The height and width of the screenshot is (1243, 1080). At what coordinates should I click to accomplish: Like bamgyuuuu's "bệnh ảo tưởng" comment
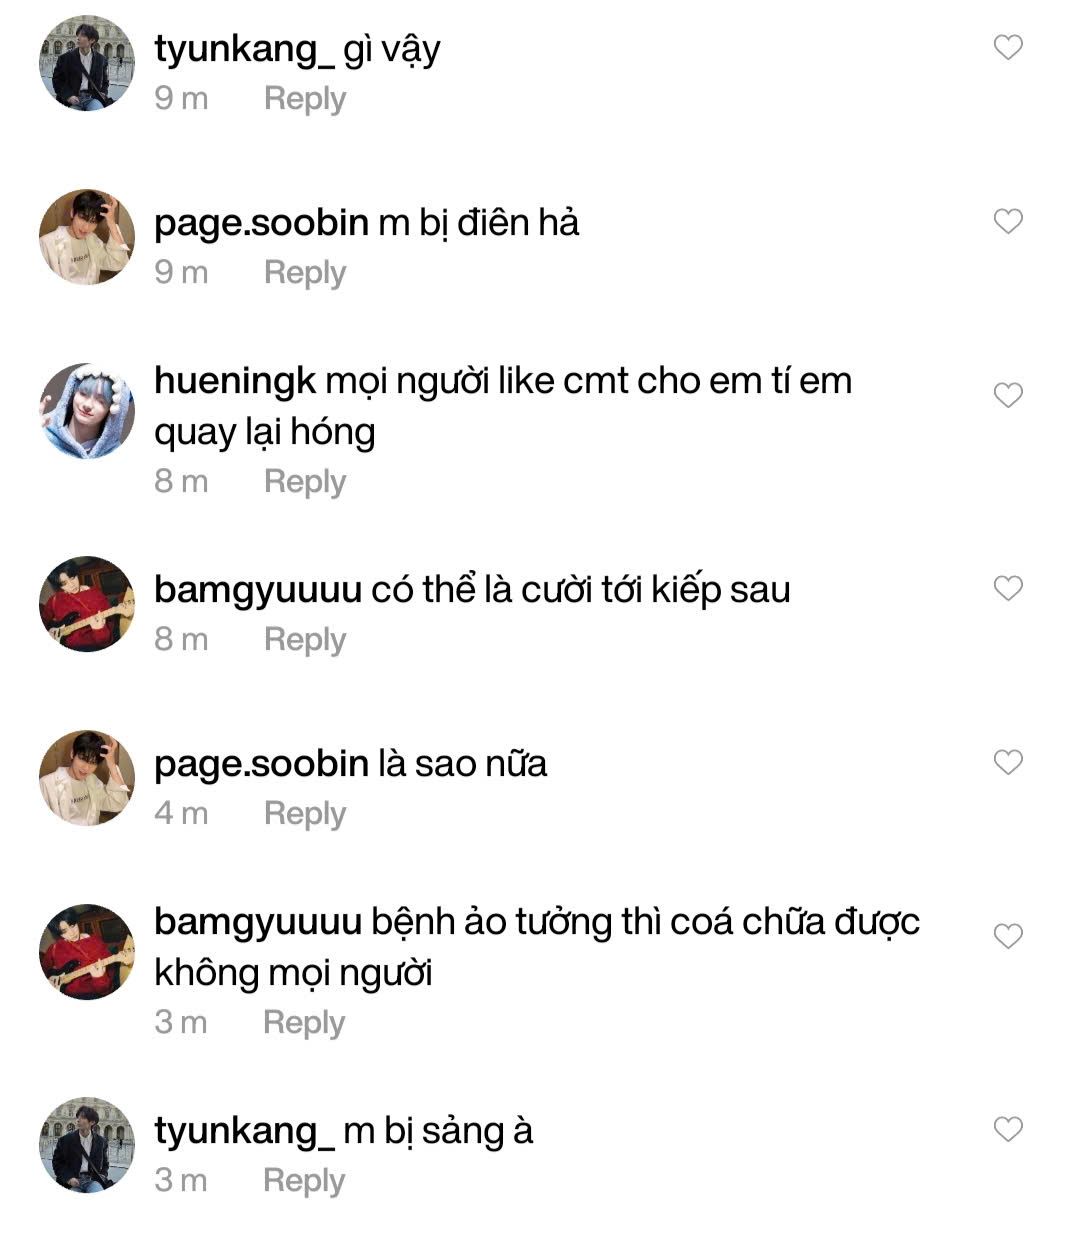tap(1008, 936)
